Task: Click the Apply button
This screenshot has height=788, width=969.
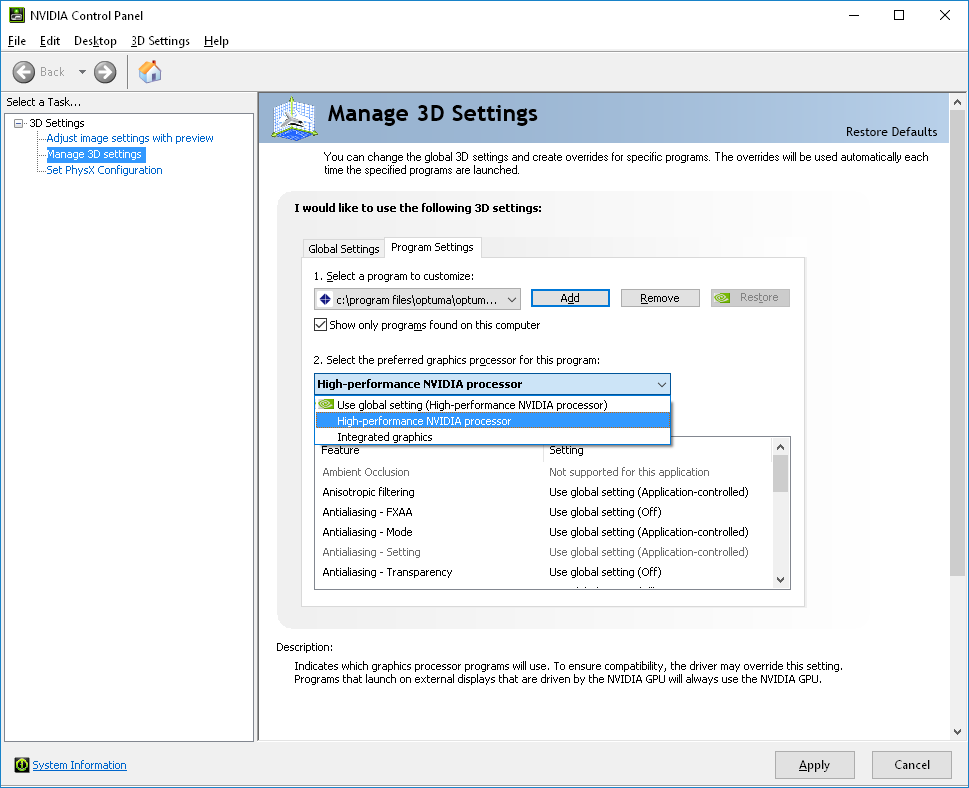Action: (815, 765)
